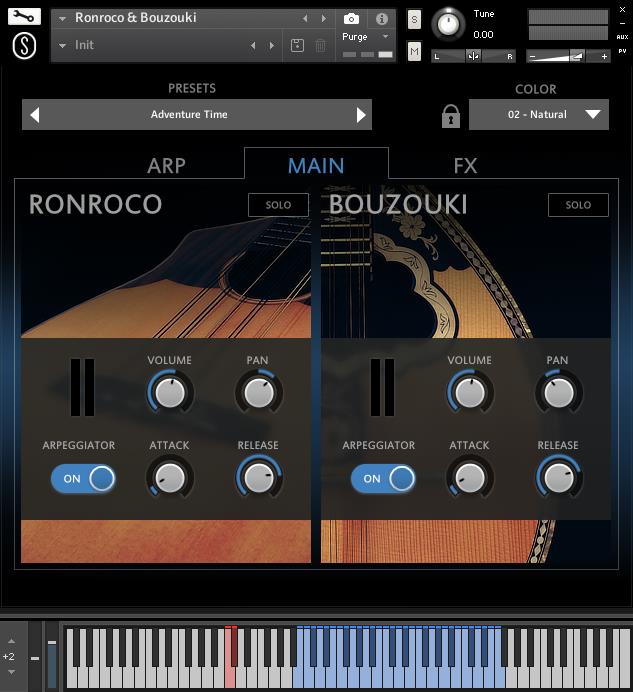Toggle the Bouzouki arpeggiator switch

coord(383,479)
